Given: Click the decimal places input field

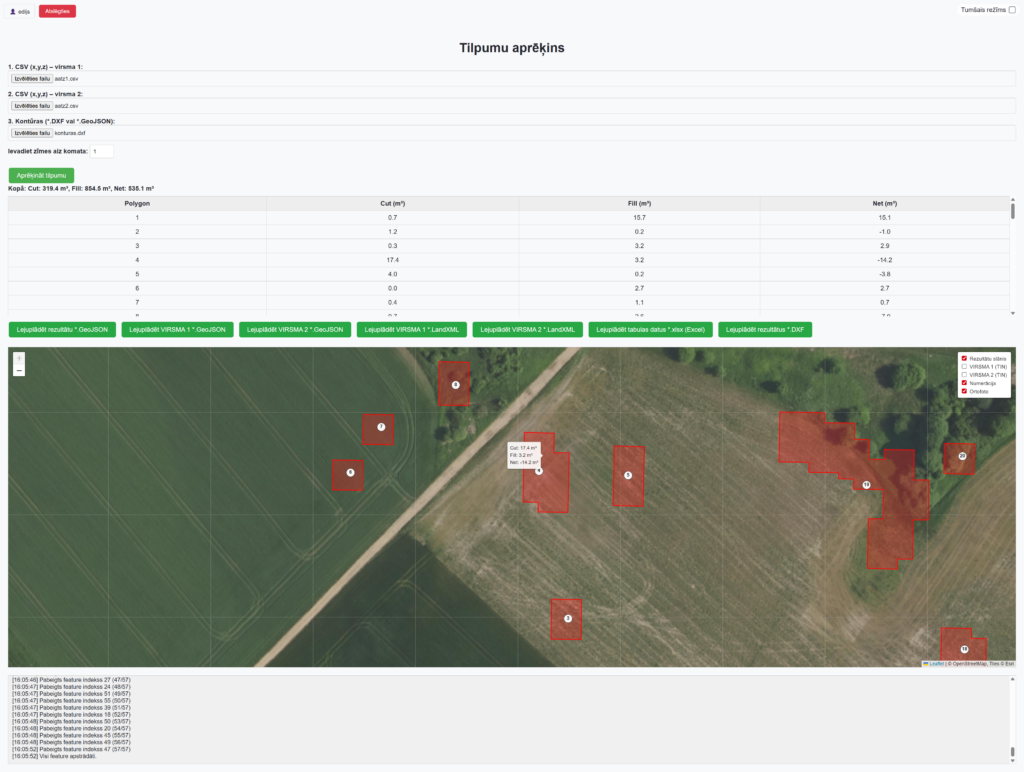Looking at the screenshot, I should 102,151.
